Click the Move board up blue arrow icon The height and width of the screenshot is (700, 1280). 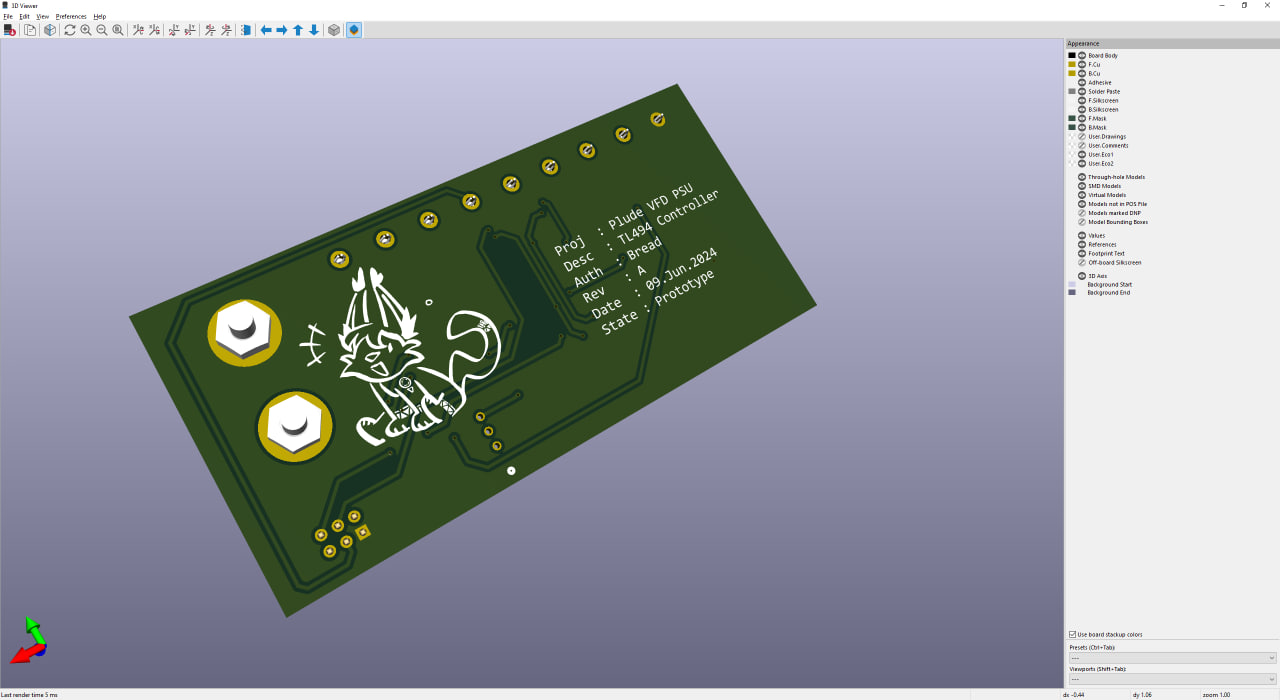tap(297, 30)
